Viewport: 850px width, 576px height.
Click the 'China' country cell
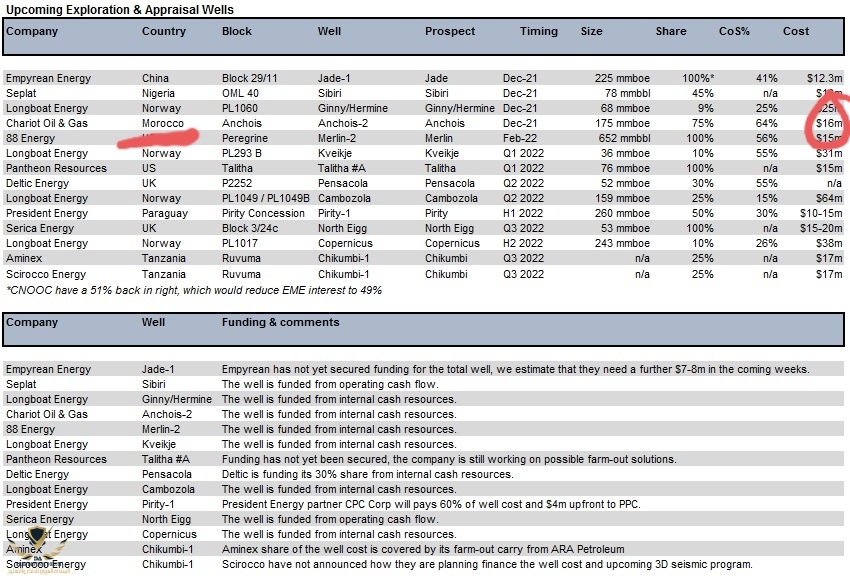point(156,78)
